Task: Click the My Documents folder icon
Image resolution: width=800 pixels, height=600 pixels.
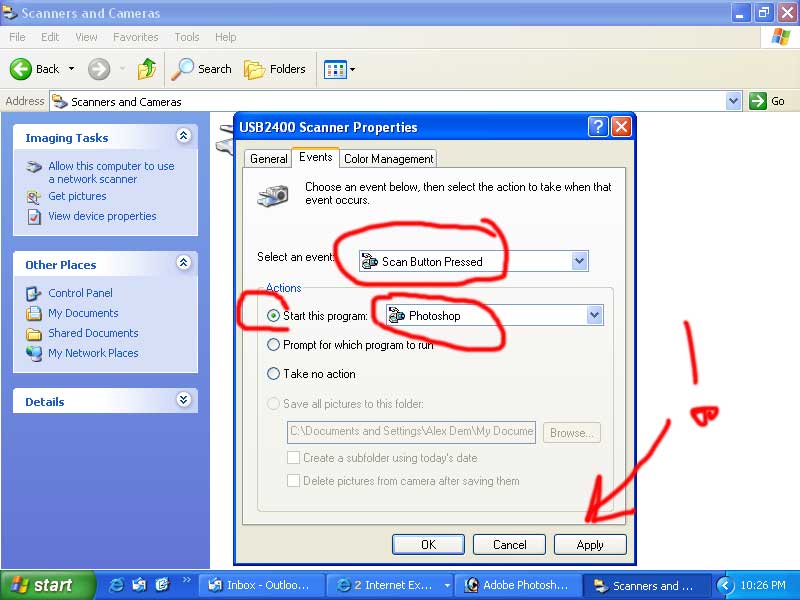Action: tap(34, 313)
